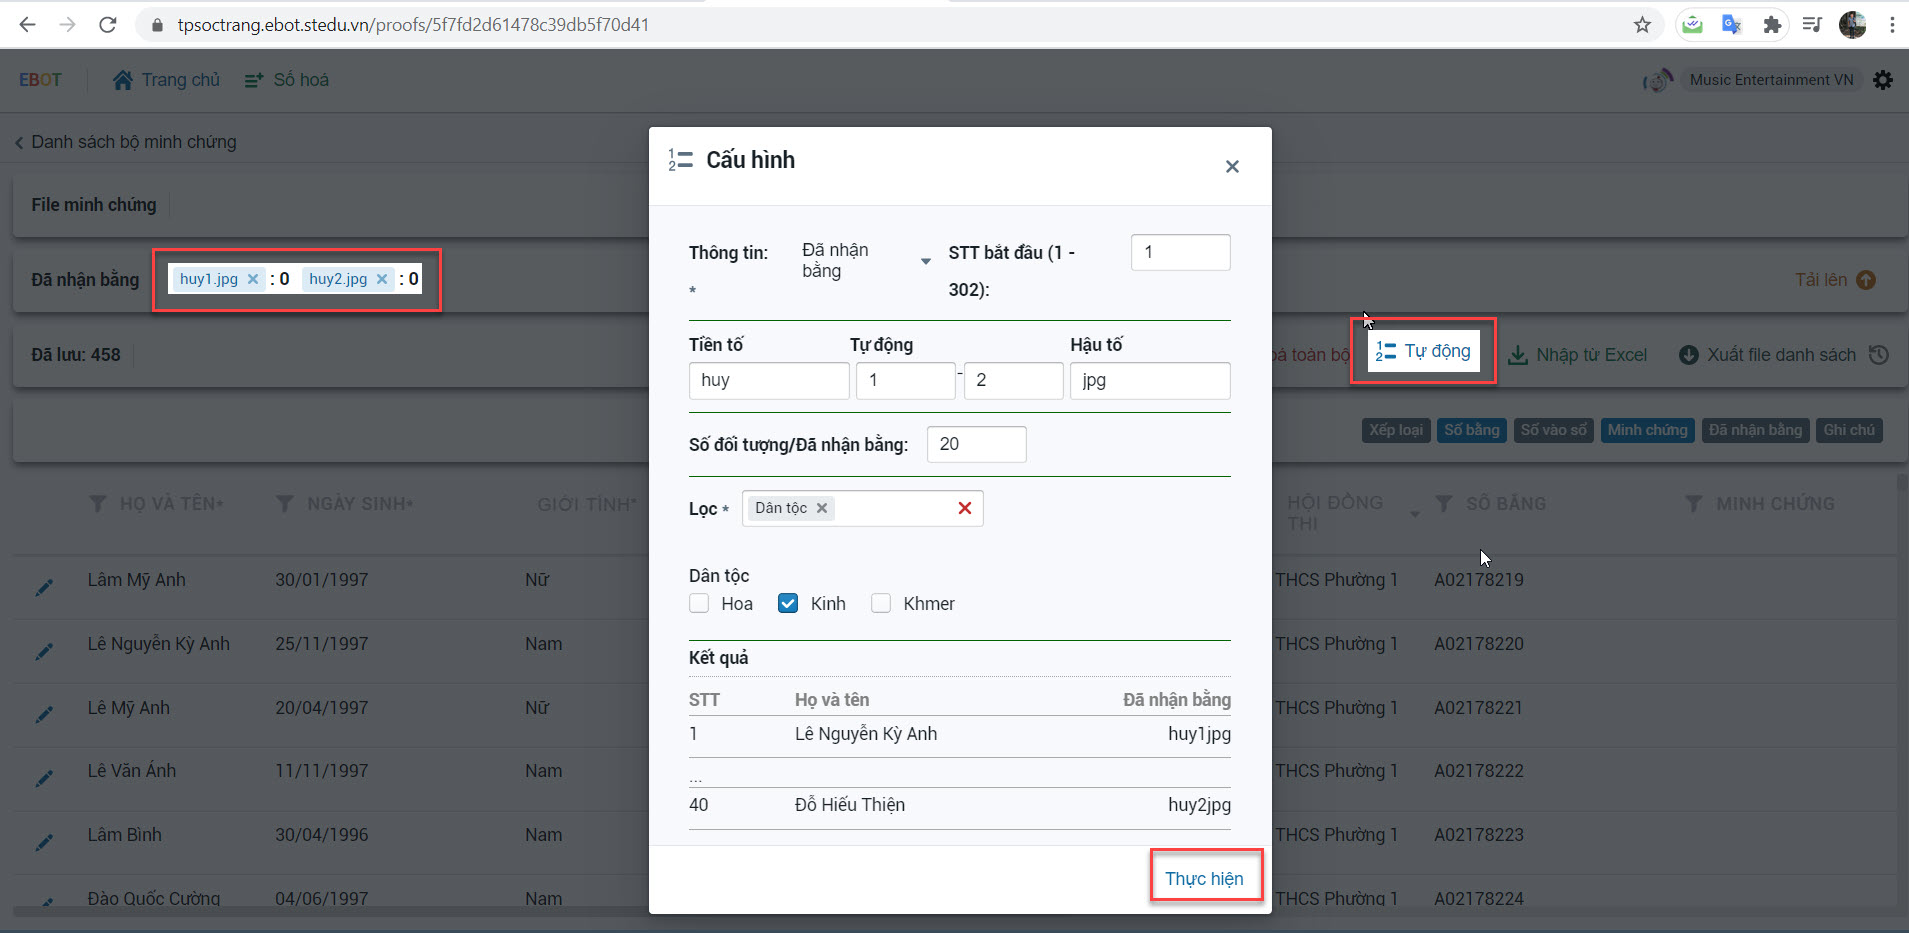This screenshot has height=933, width=1909.
Task: Click the Tự động button
Action: tap(1423, 351)
